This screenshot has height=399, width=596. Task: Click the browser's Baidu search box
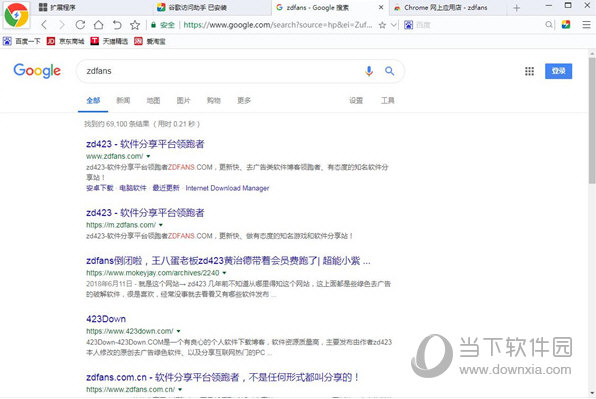pyautogui.click(x=479, y=25)
